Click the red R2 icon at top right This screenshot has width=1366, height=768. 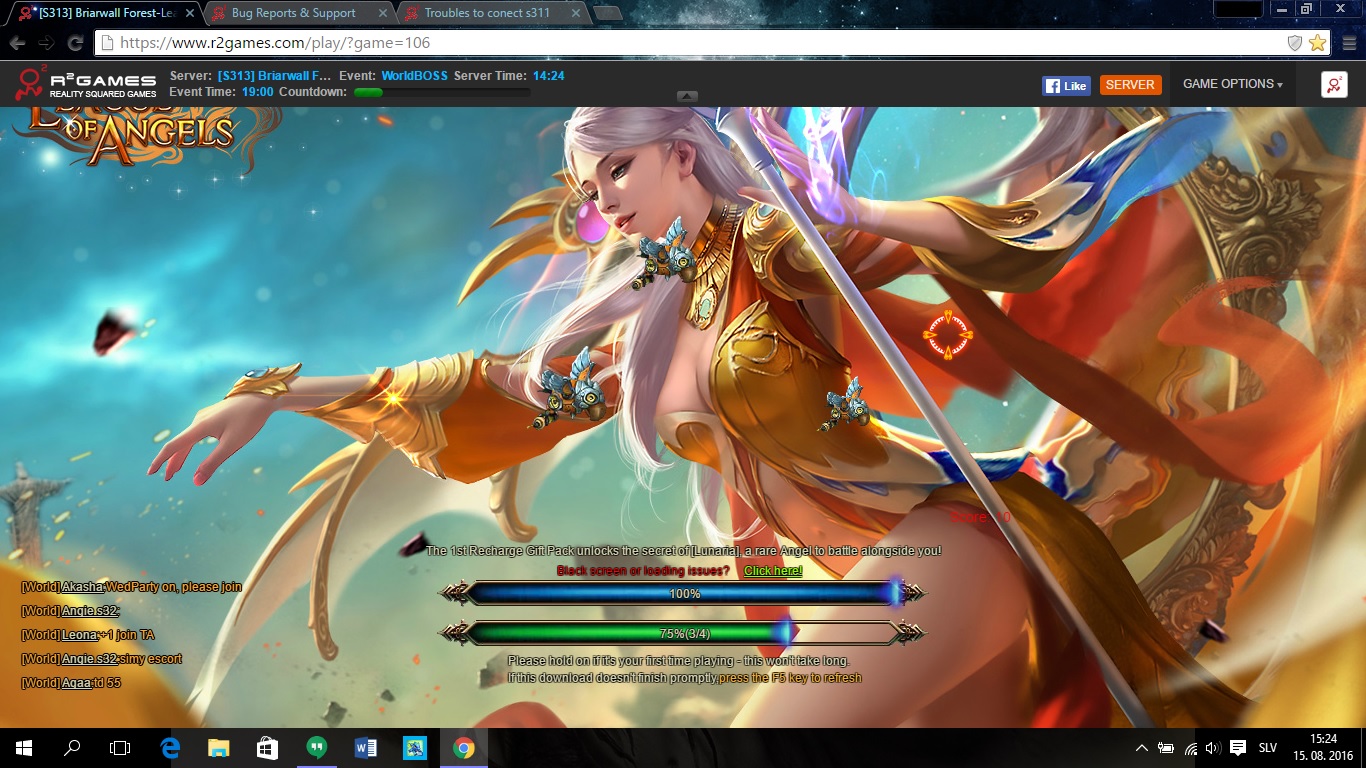point(1333,85)
